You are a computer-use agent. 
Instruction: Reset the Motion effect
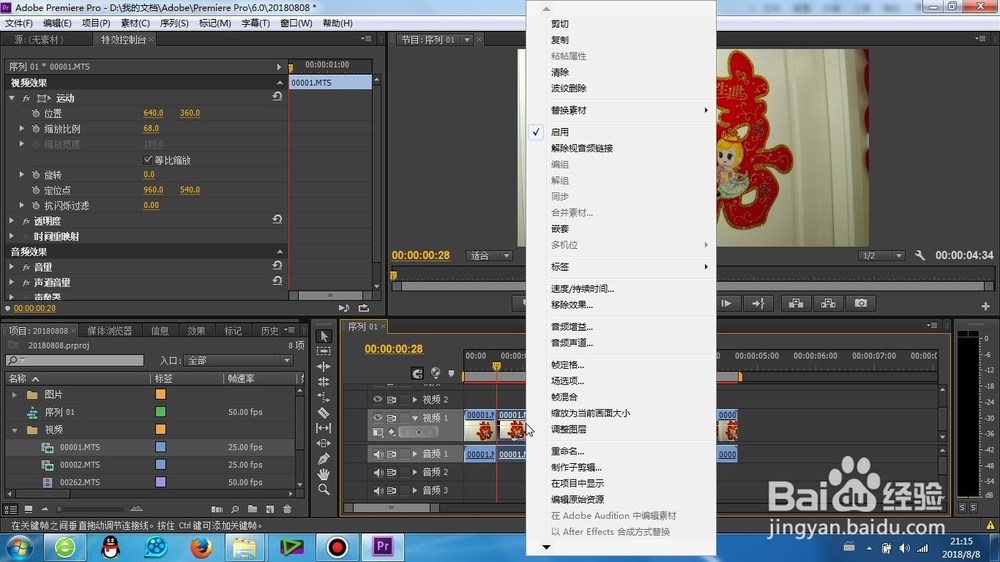(x=277, y=97)
